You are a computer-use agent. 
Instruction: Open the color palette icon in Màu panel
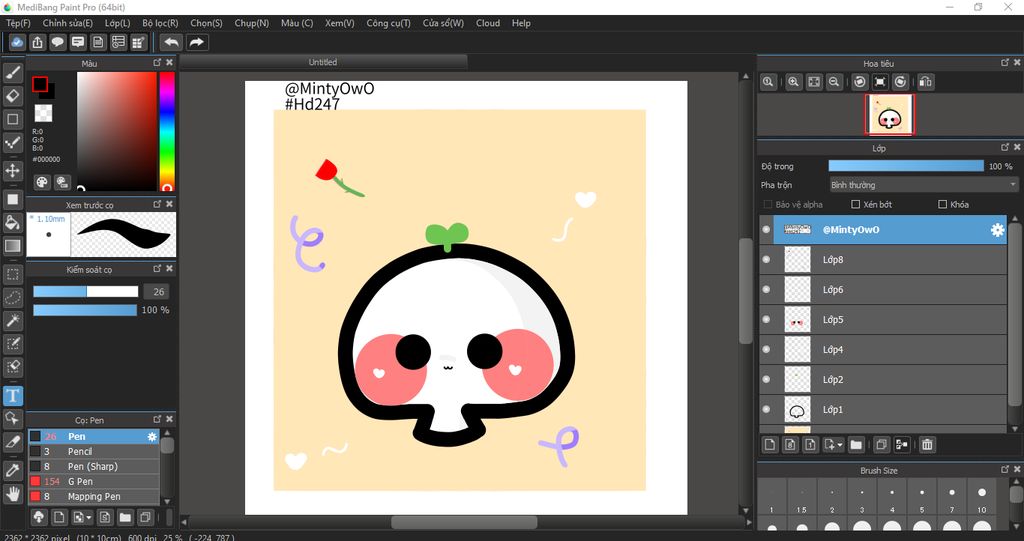pos(41,182)
